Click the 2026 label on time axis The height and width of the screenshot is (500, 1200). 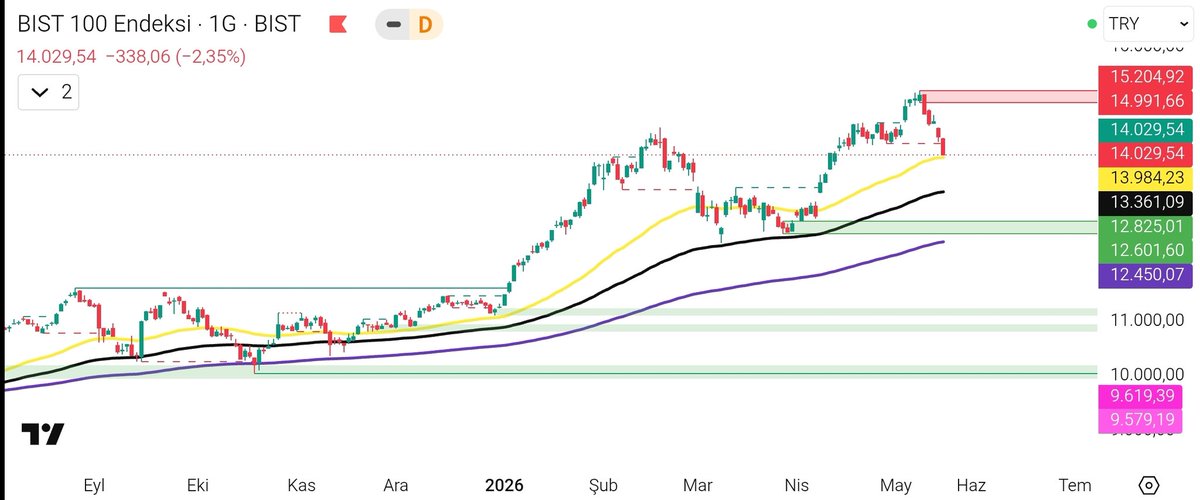(504, 485)
